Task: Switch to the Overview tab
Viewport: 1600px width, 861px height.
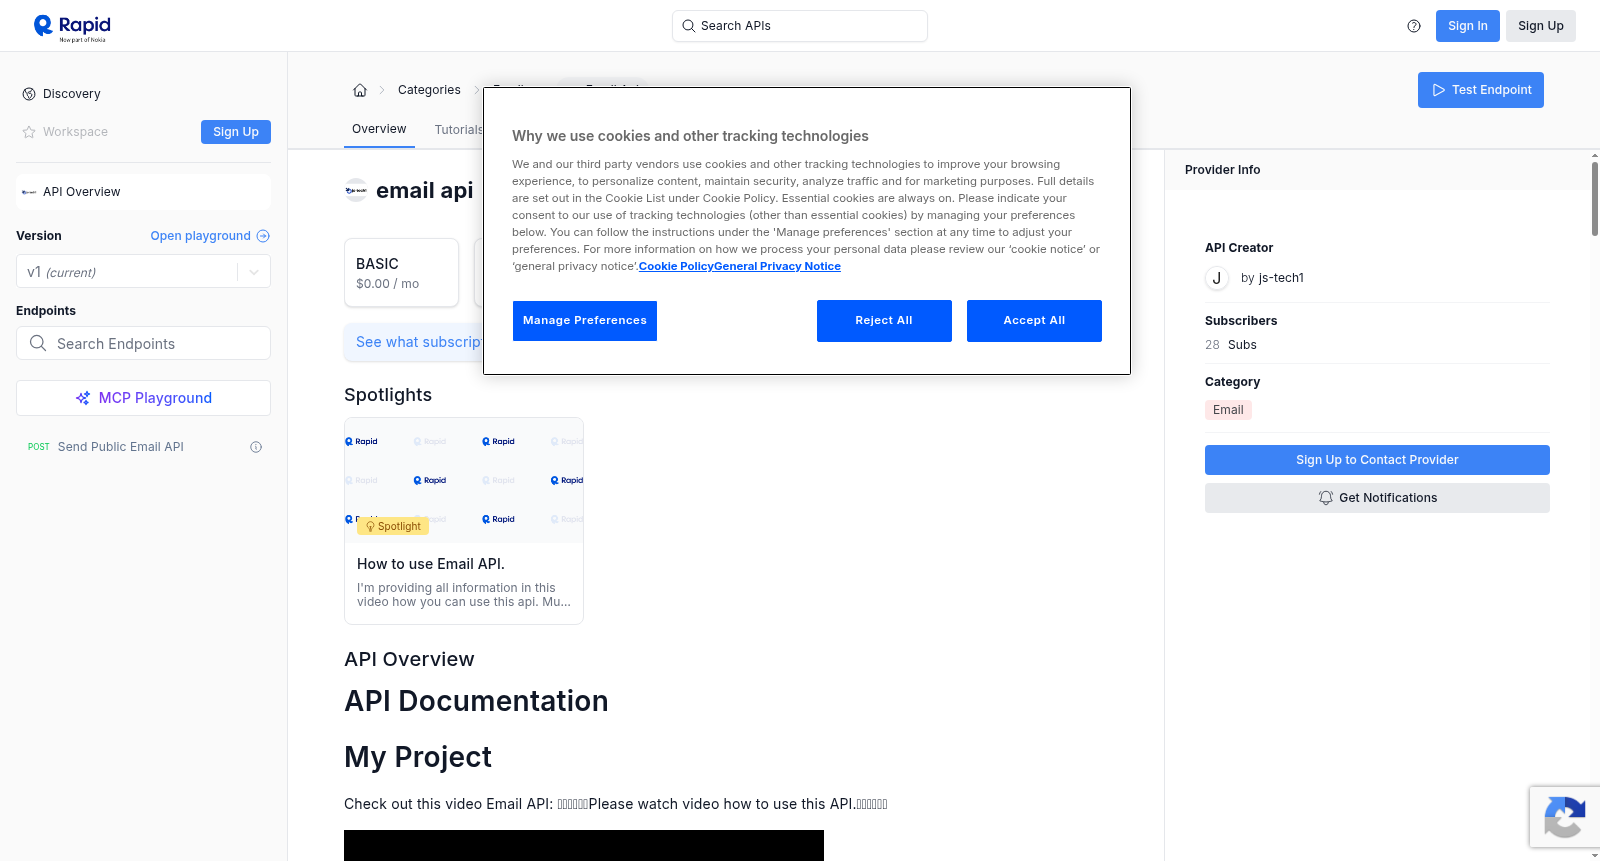Action: point(379,129)
